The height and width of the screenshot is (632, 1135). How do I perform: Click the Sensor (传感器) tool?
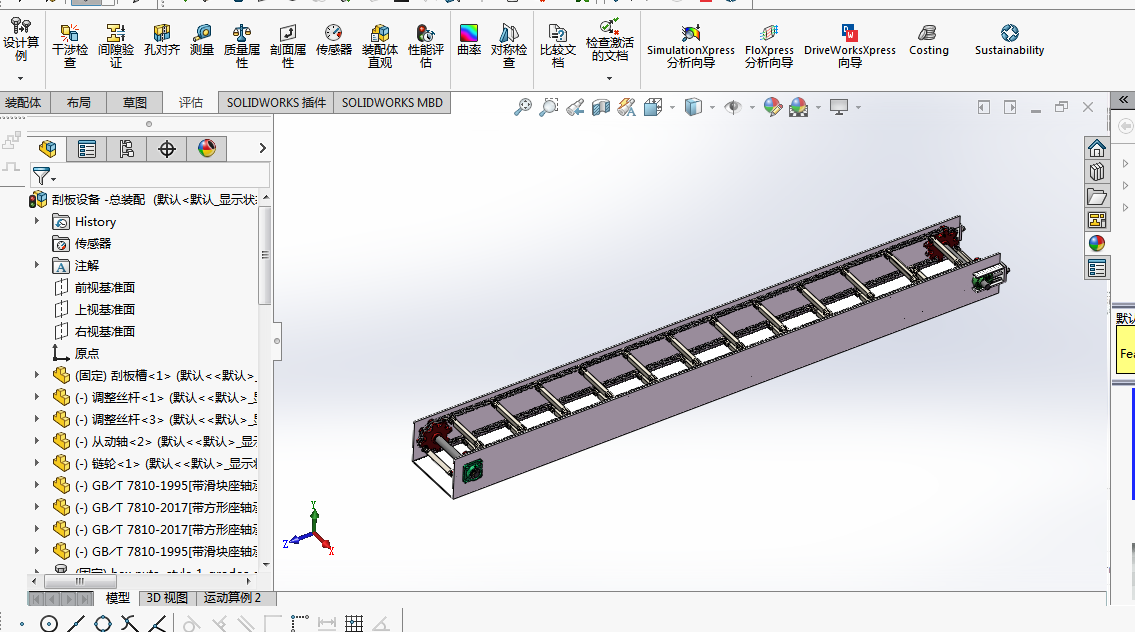pyautogui.click(x=334, y=40)
